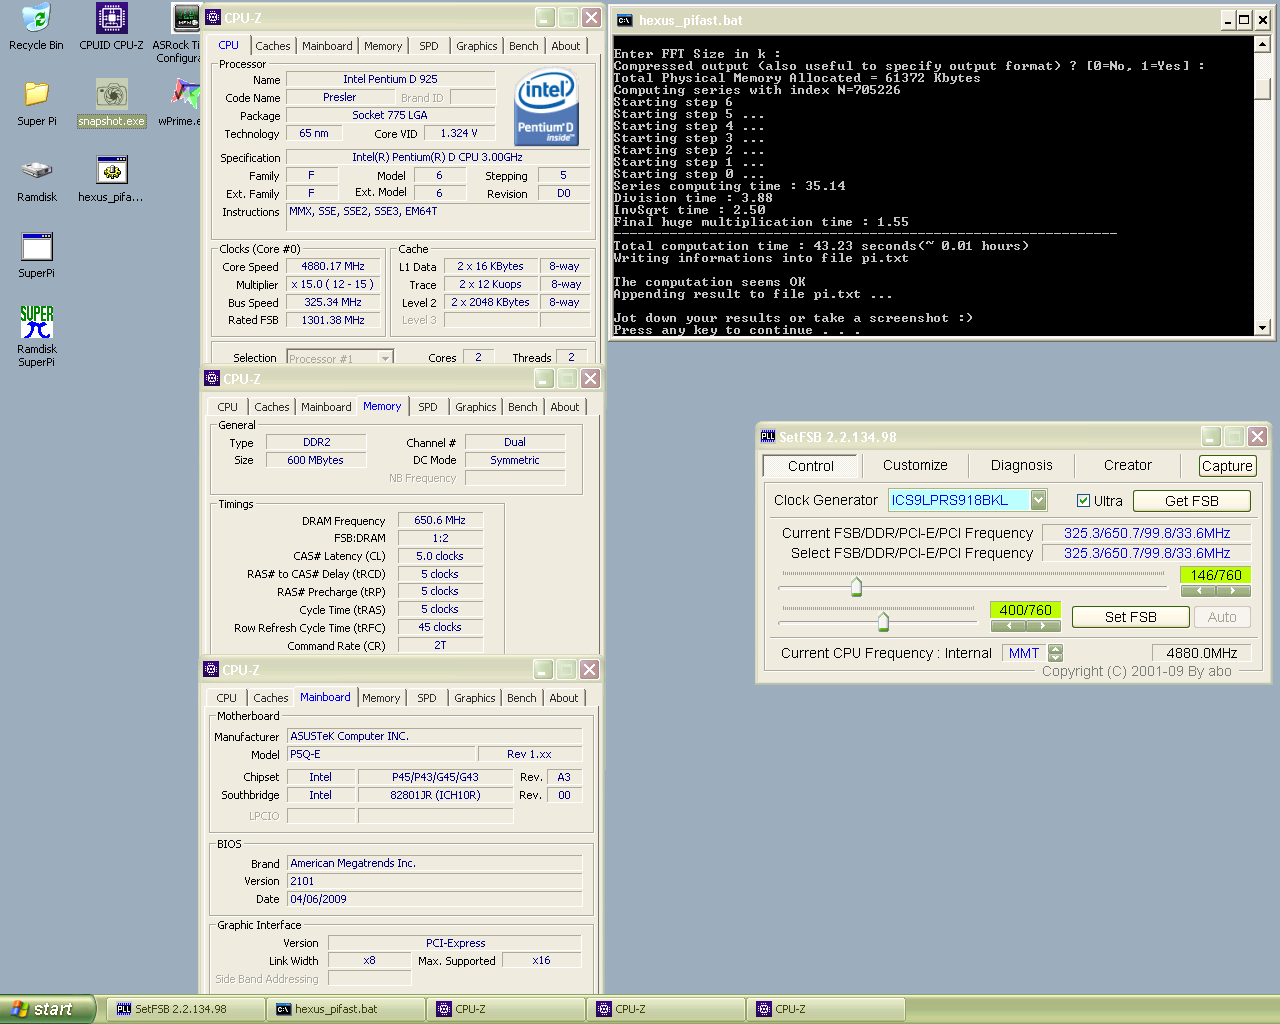The height and width of the screenshot is (1024, 1280).
Task: Click the Current CPU Frequency value 4880.0MHz
Action: click(x=1202, y=653)
